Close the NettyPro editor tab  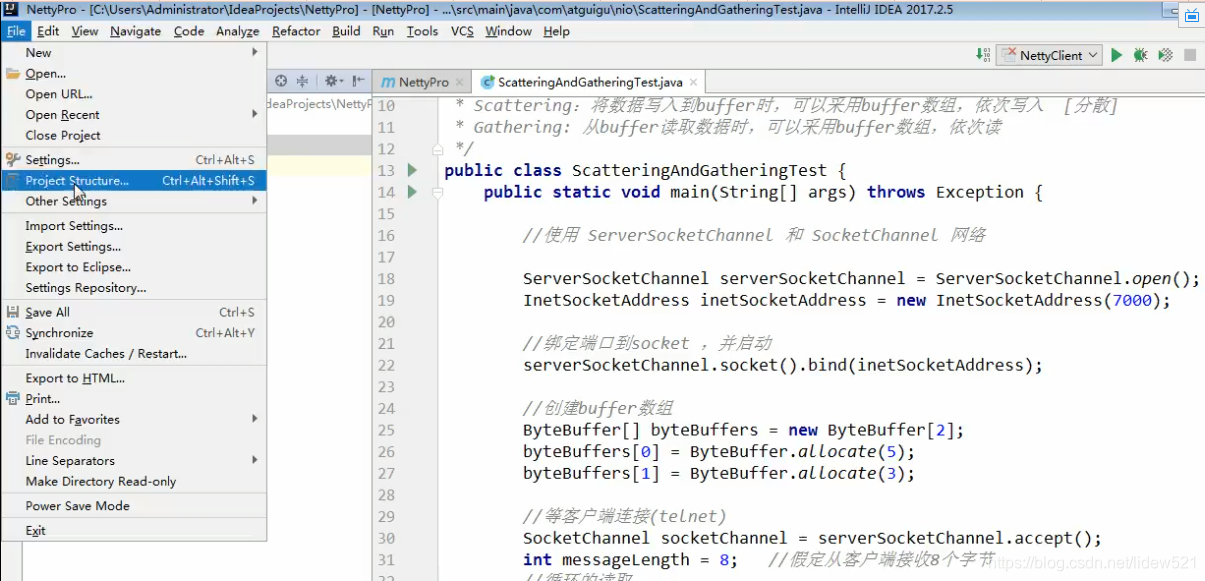coord(459,82)
